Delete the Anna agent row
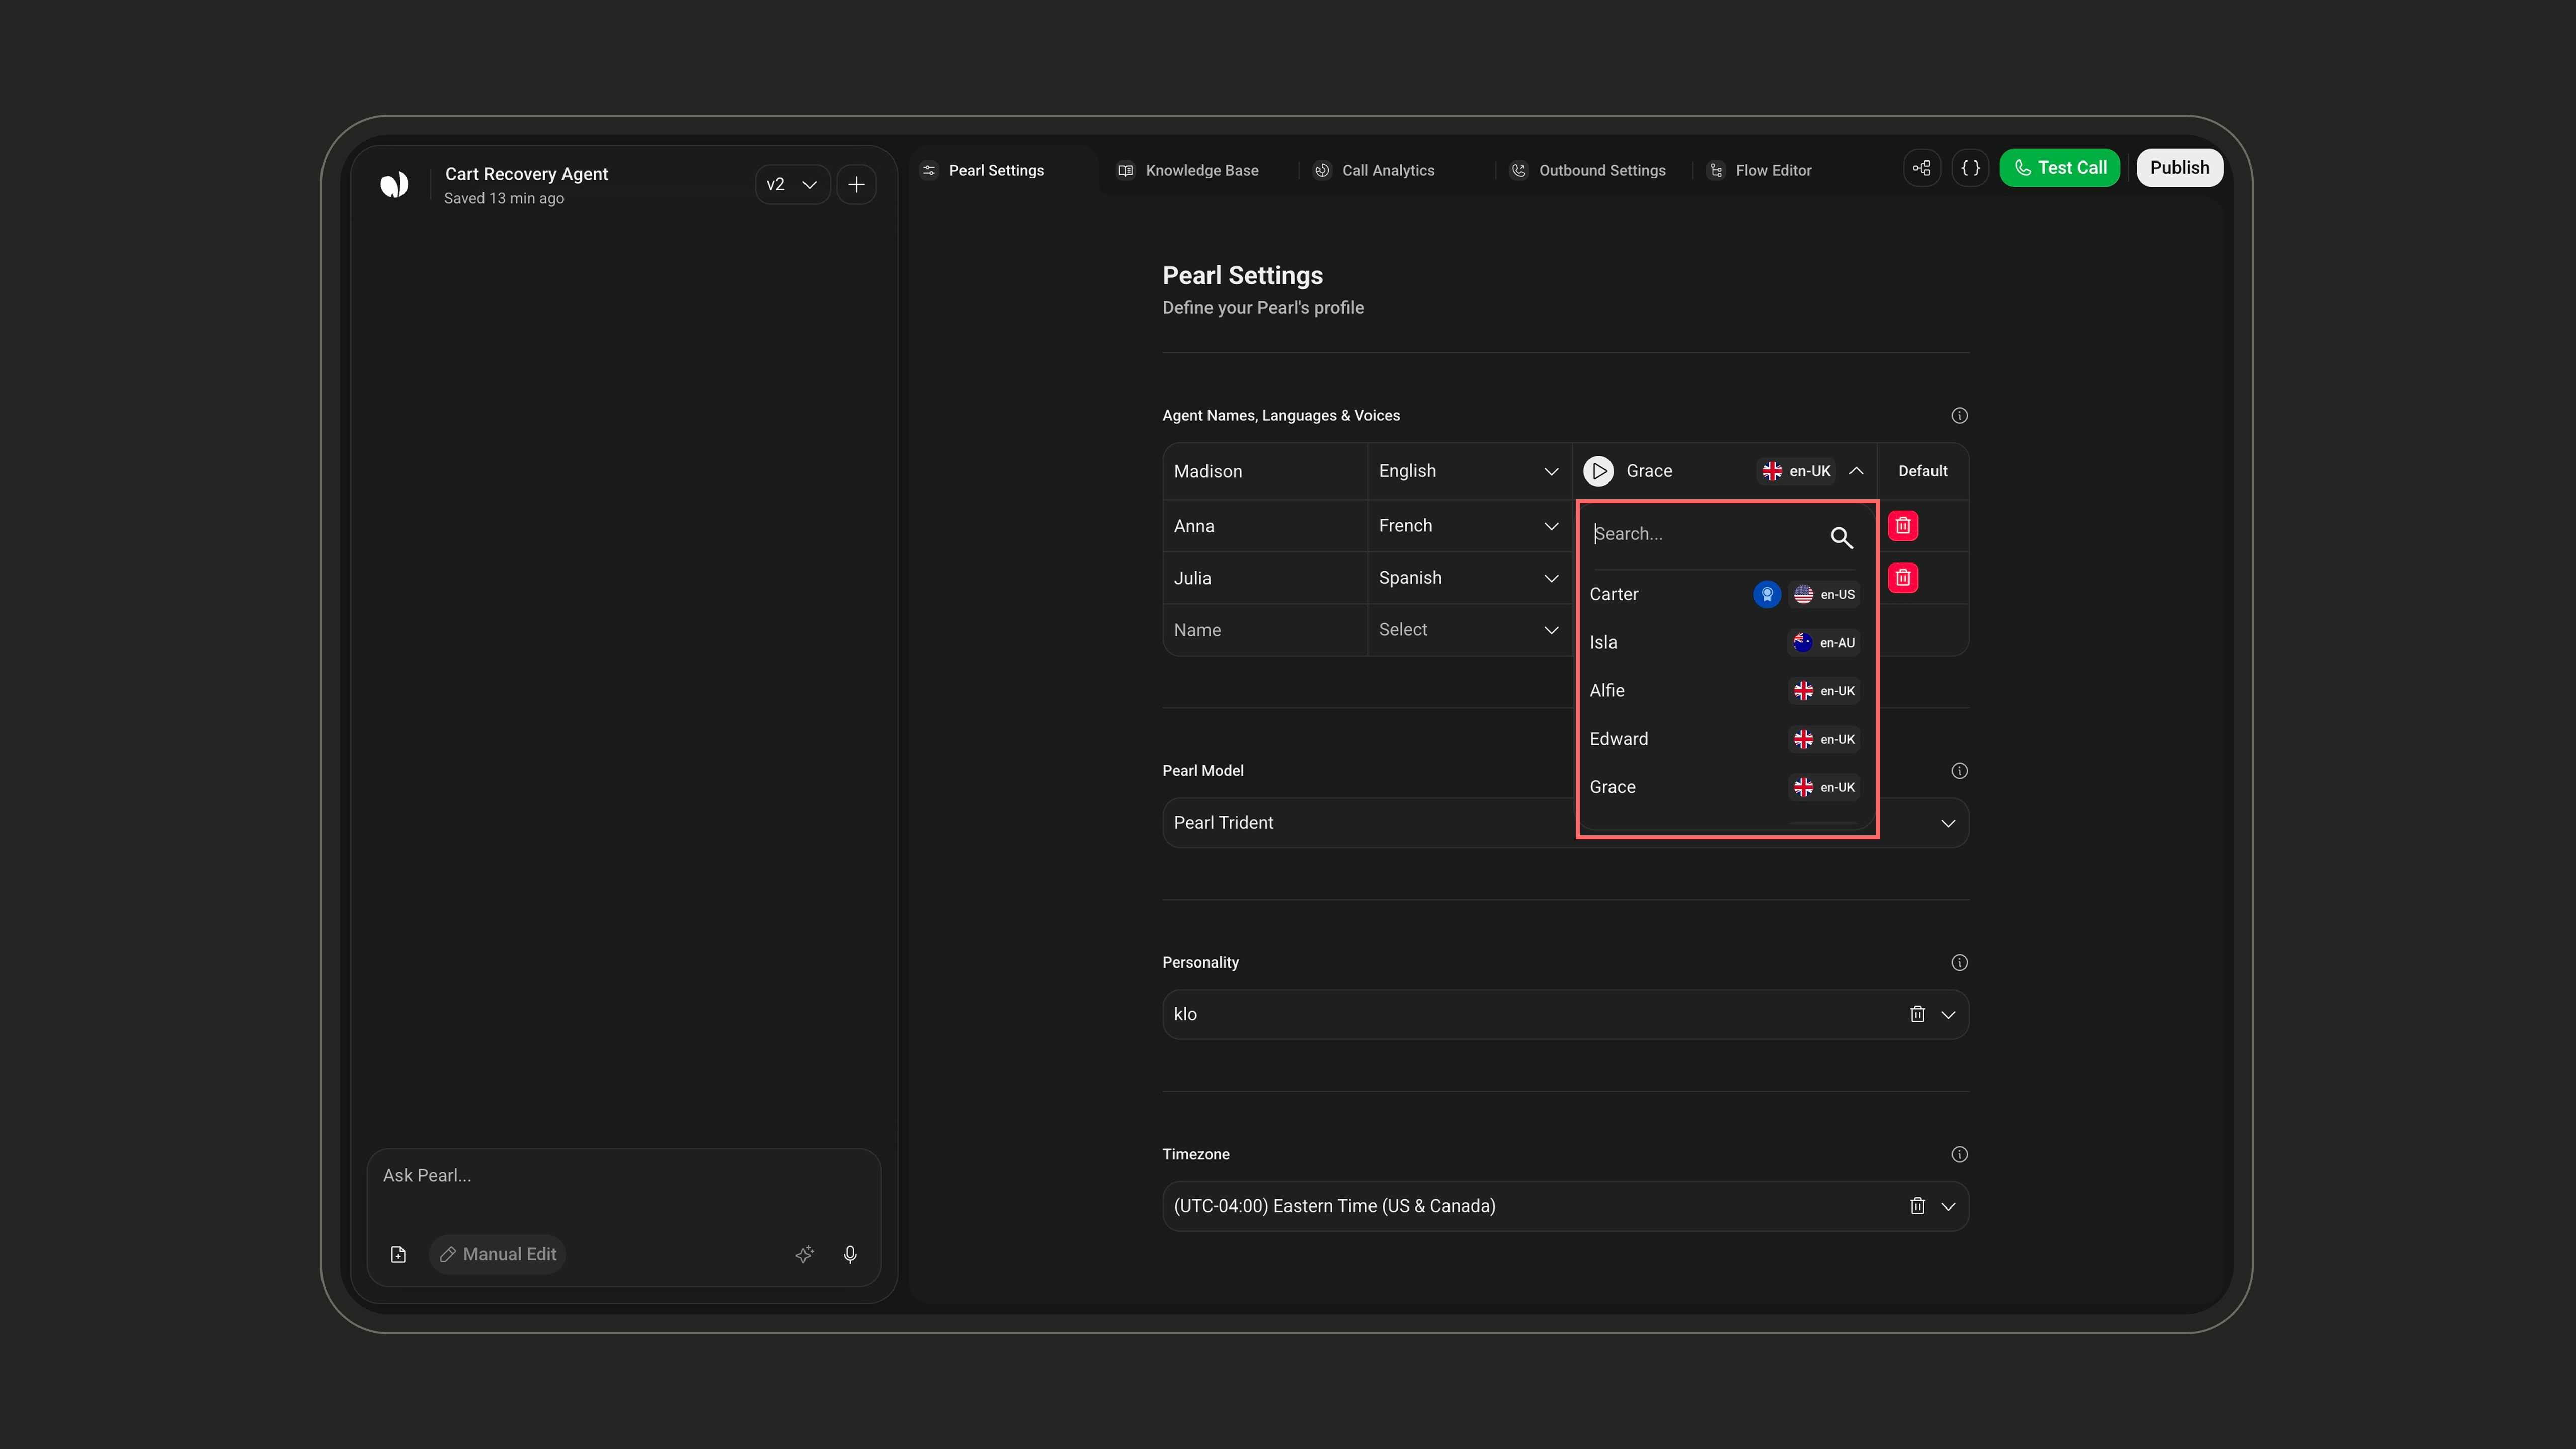2576x1449 pixels. click(1903, 526)
